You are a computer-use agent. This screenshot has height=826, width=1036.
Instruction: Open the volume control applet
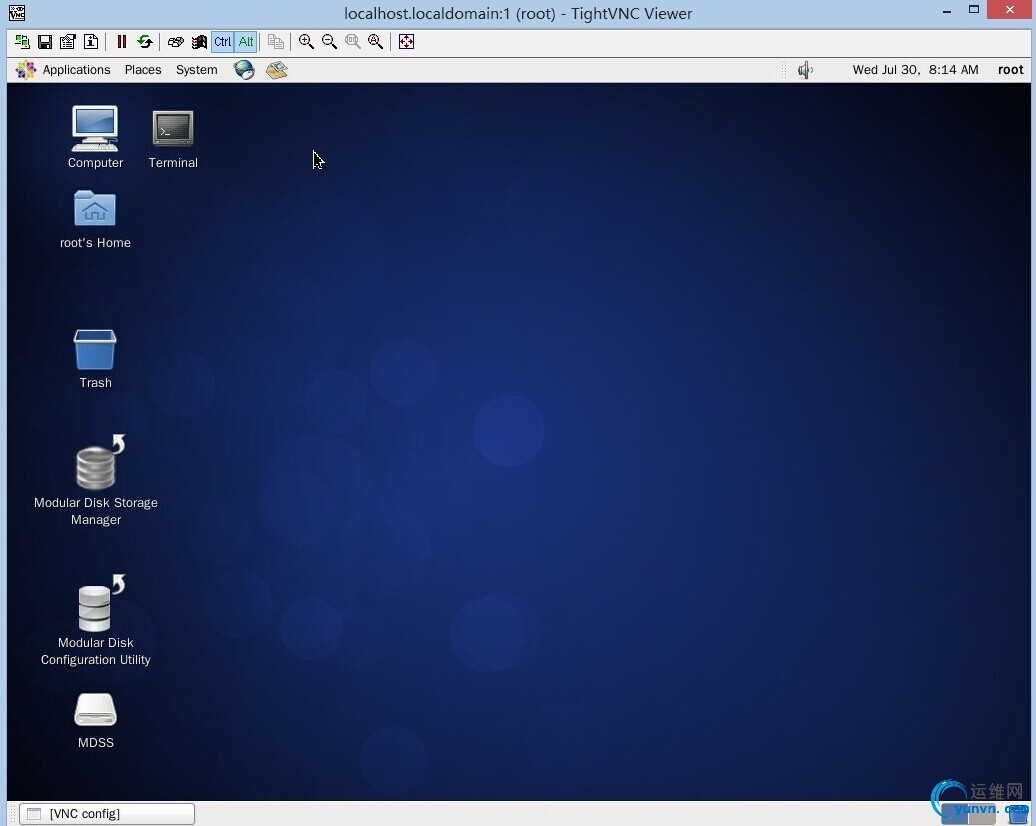(x=805, y=69)
